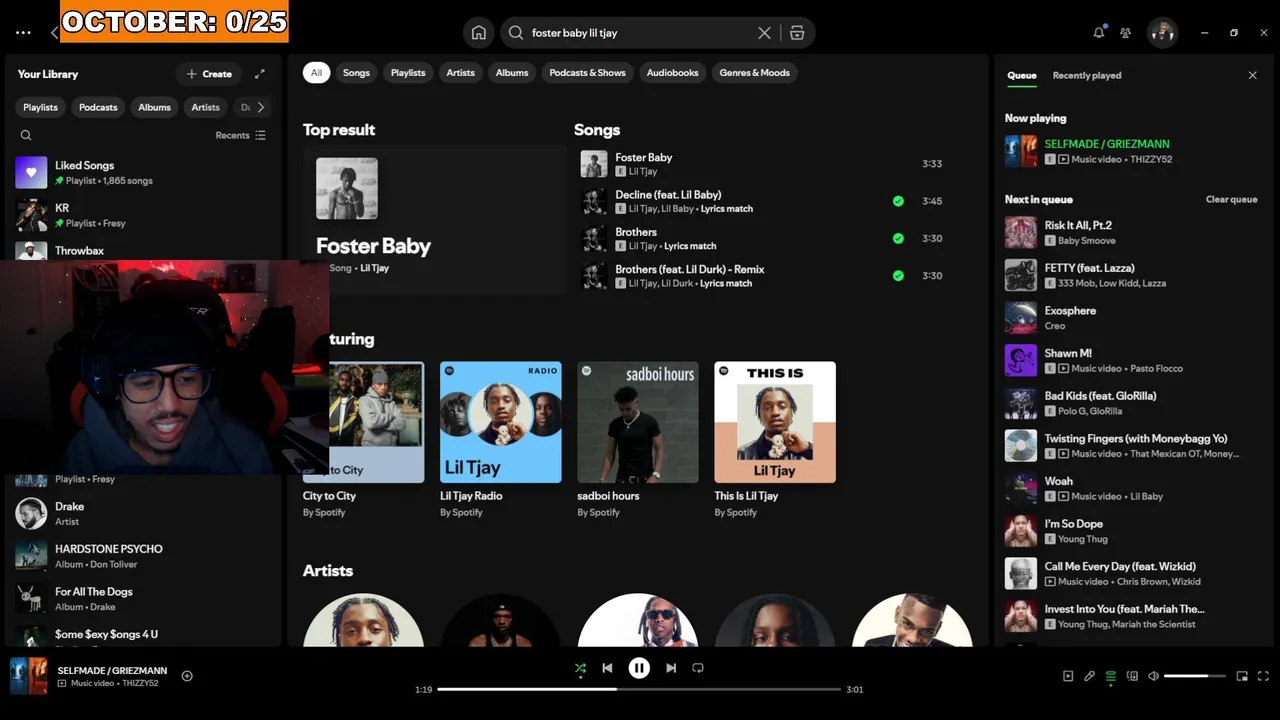This screenshot has height=720, width=1280.
Task: Filter library by Albums chip
Action: 154,107
